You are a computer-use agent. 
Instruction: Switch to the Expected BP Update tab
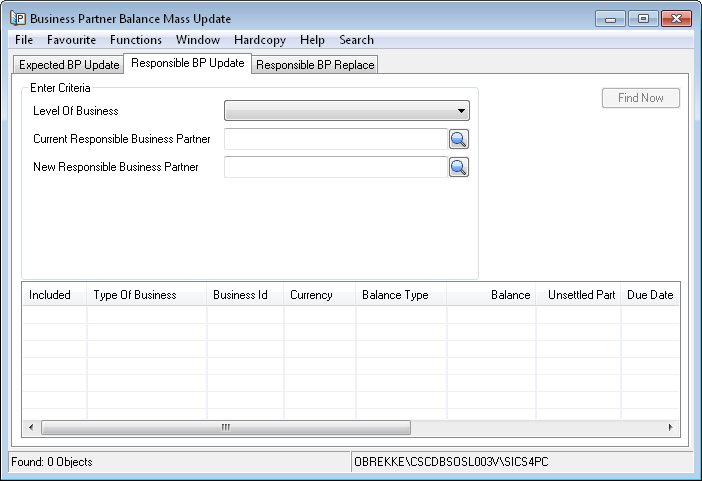(x=68, y=65)
